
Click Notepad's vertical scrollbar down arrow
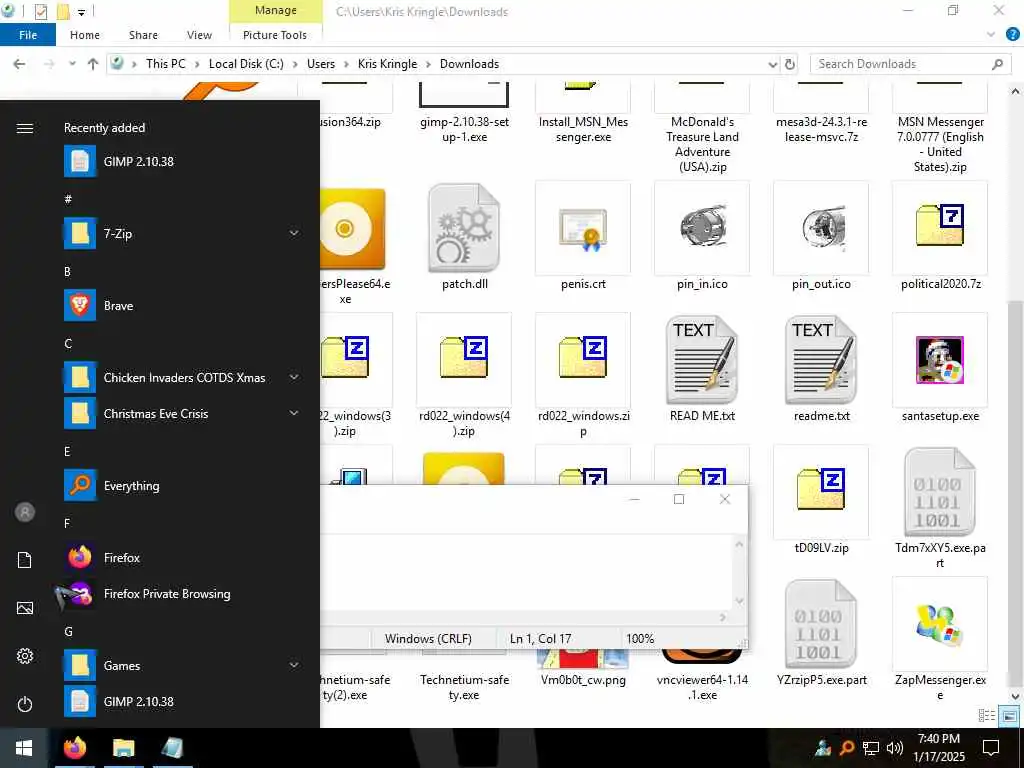(x=739, y=601)
